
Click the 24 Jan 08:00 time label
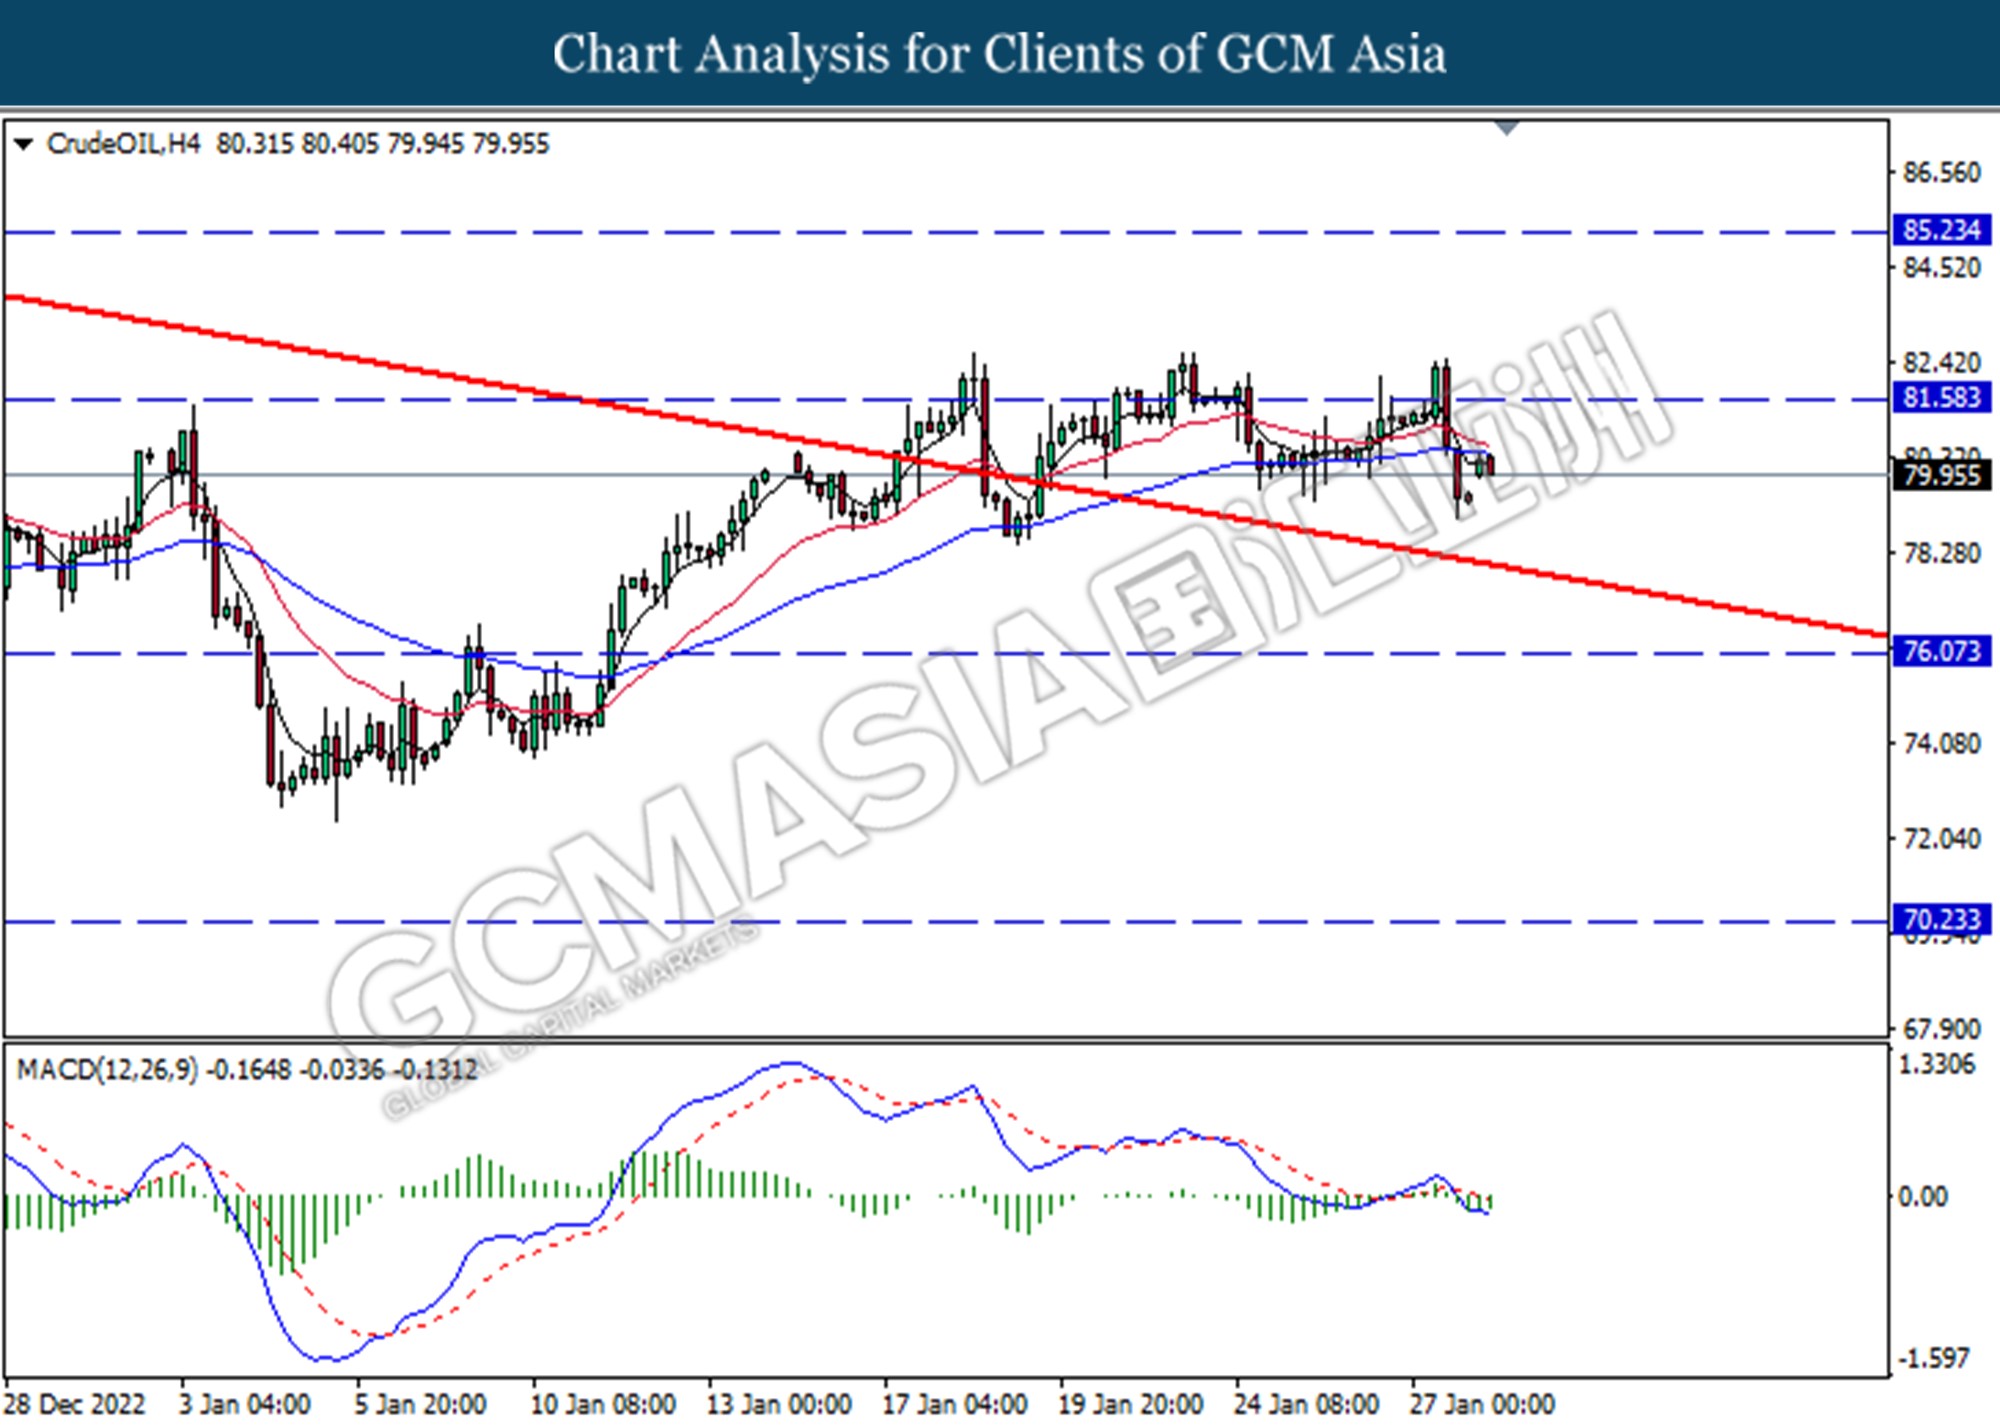pyautogui.click(x=1307, y=1405)
